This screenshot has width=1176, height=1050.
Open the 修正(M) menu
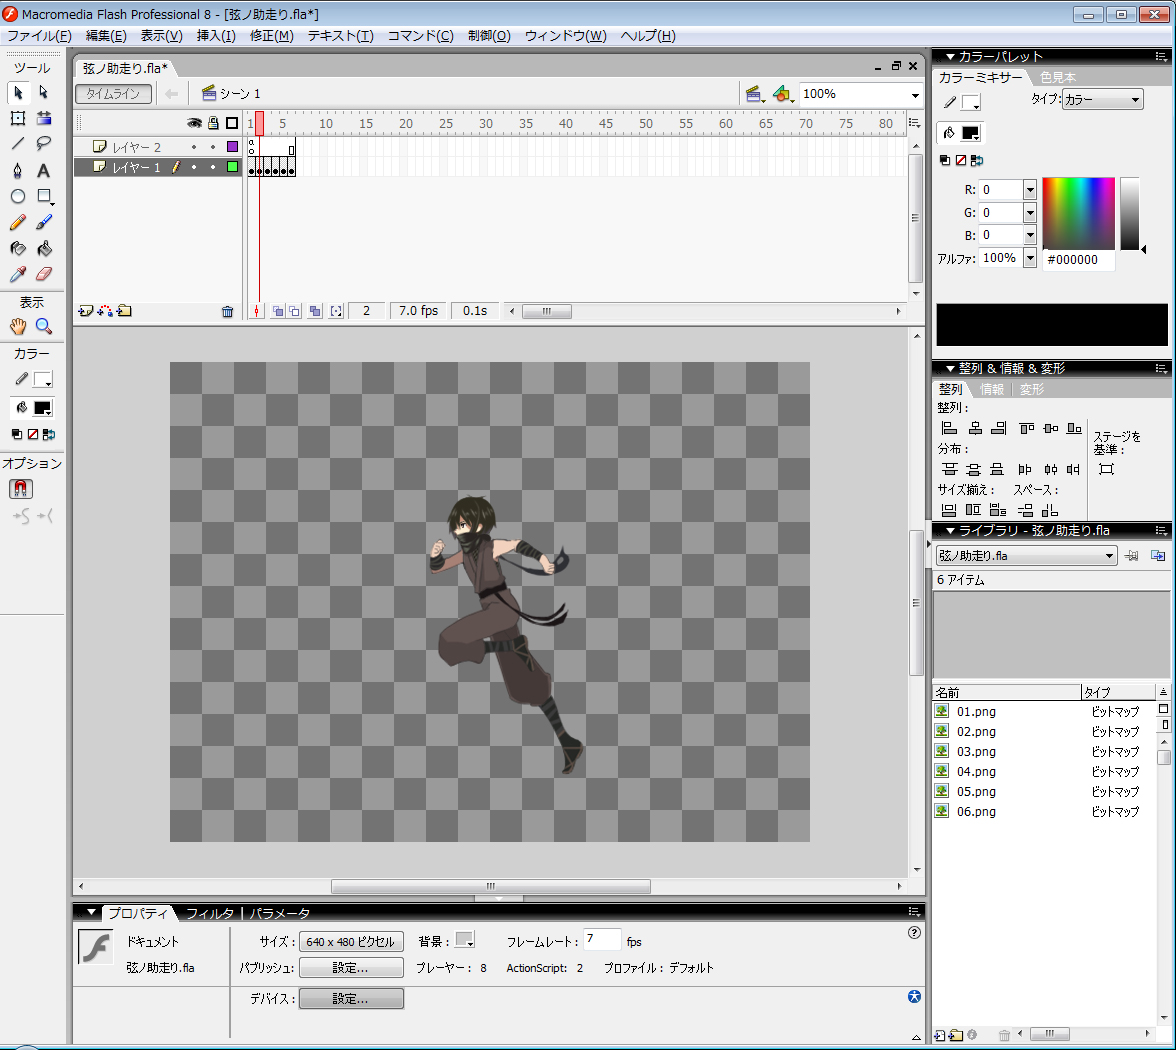point(271,36)
